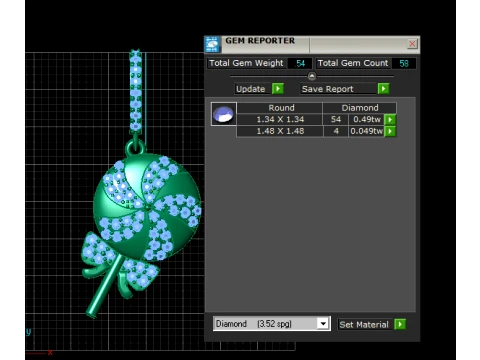Select the 1.34 X 1.34 size cell
Viewport: 480px width, 360px height.
(280, 119)
